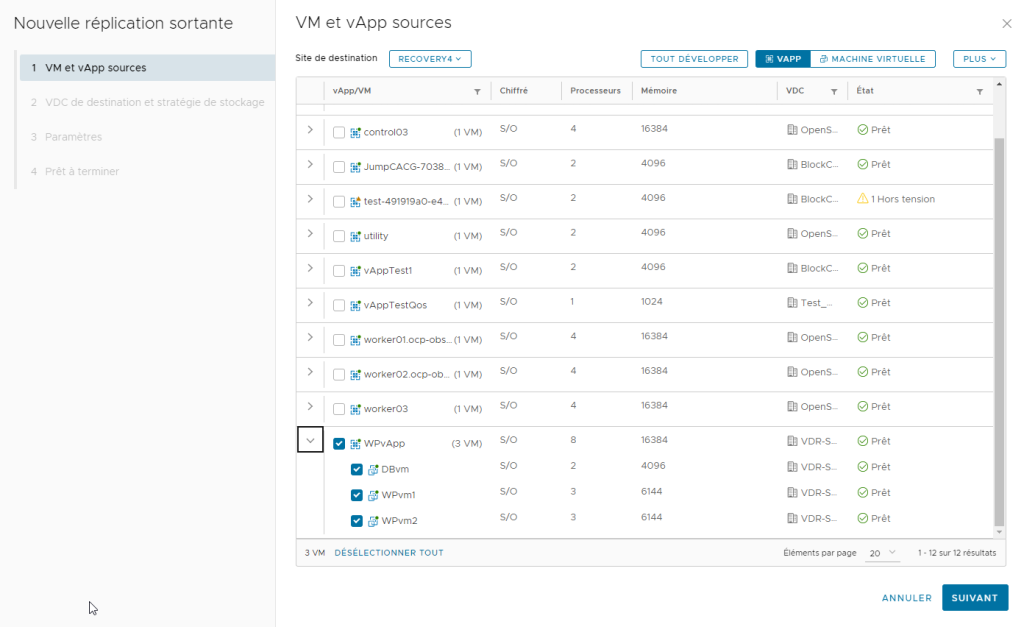Click the warning vApp icon beside test-491919a0-e4
The width and height of the screenshot is (1024, 627).
[x=355, y=202]
